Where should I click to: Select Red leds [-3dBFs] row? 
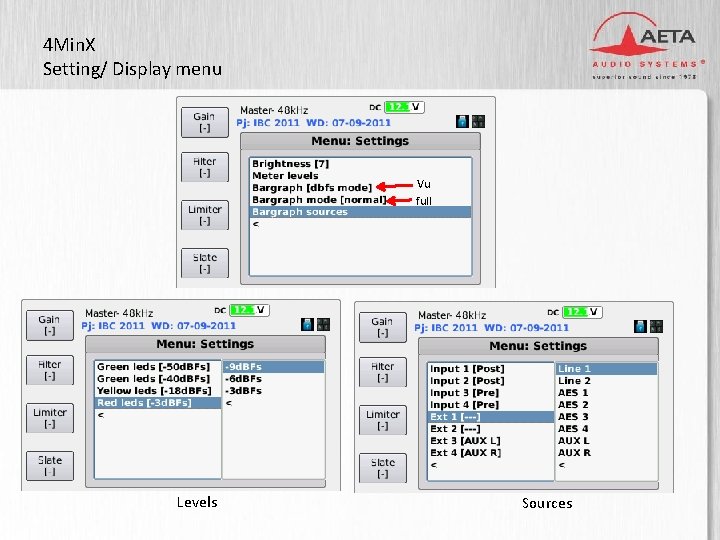(158, 403)
